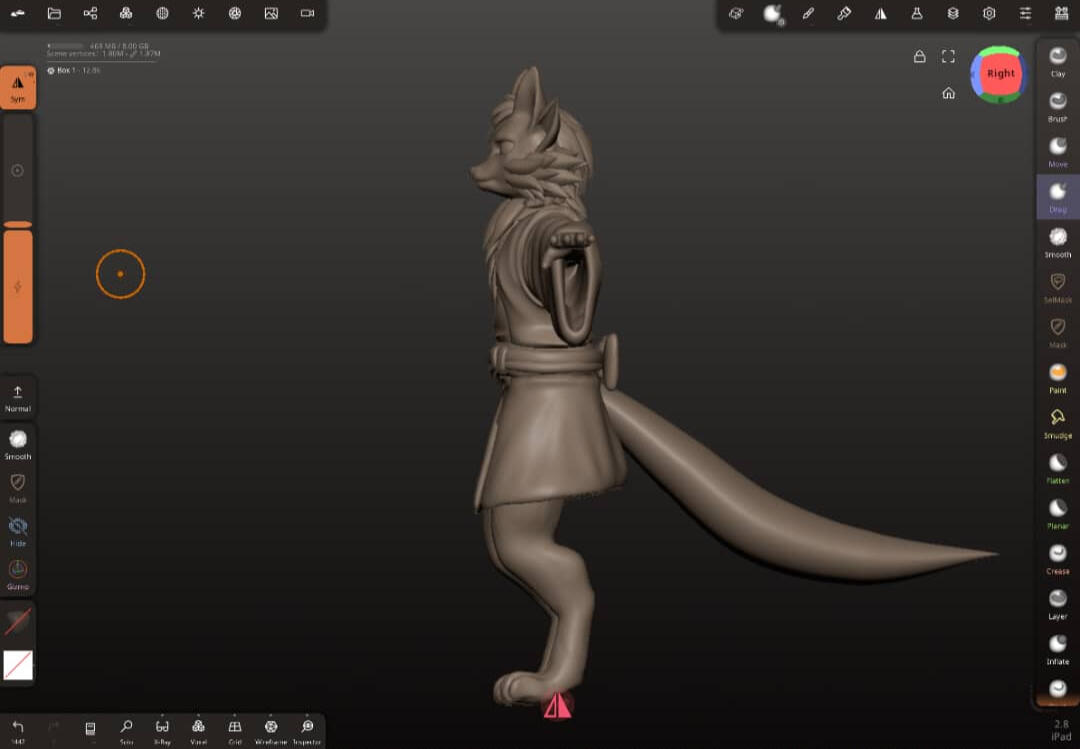Open the Settings gear menu

pos(989,13)
